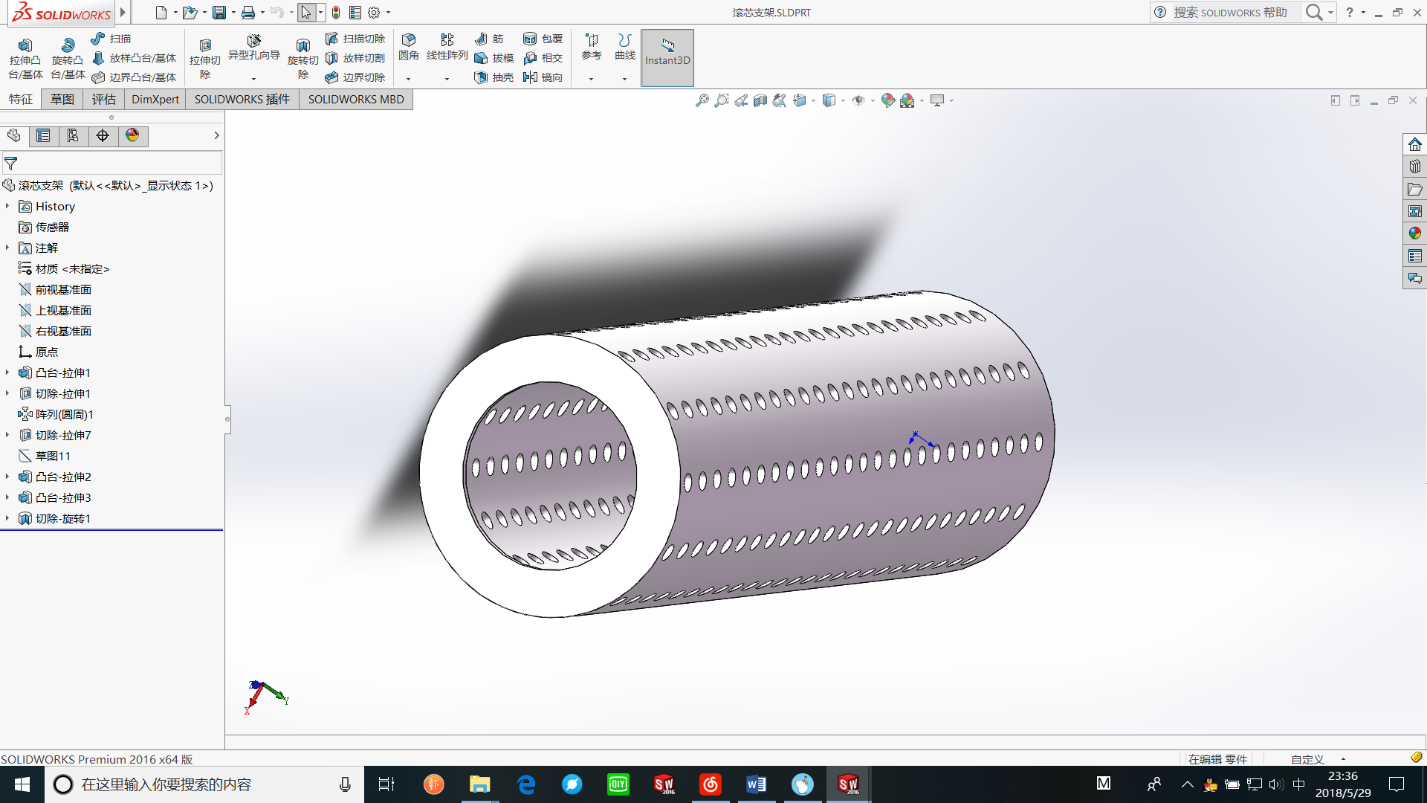Click the zoom to fit magnifier icon
This screenshot has height=803, width=1427.
702,100
